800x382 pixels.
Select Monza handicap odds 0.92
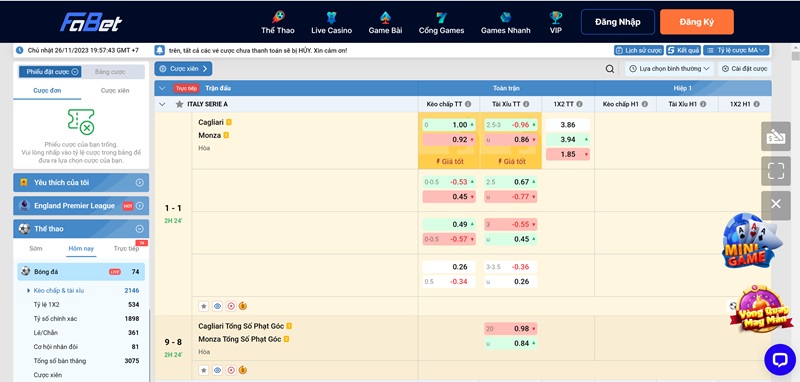[449, 140]
